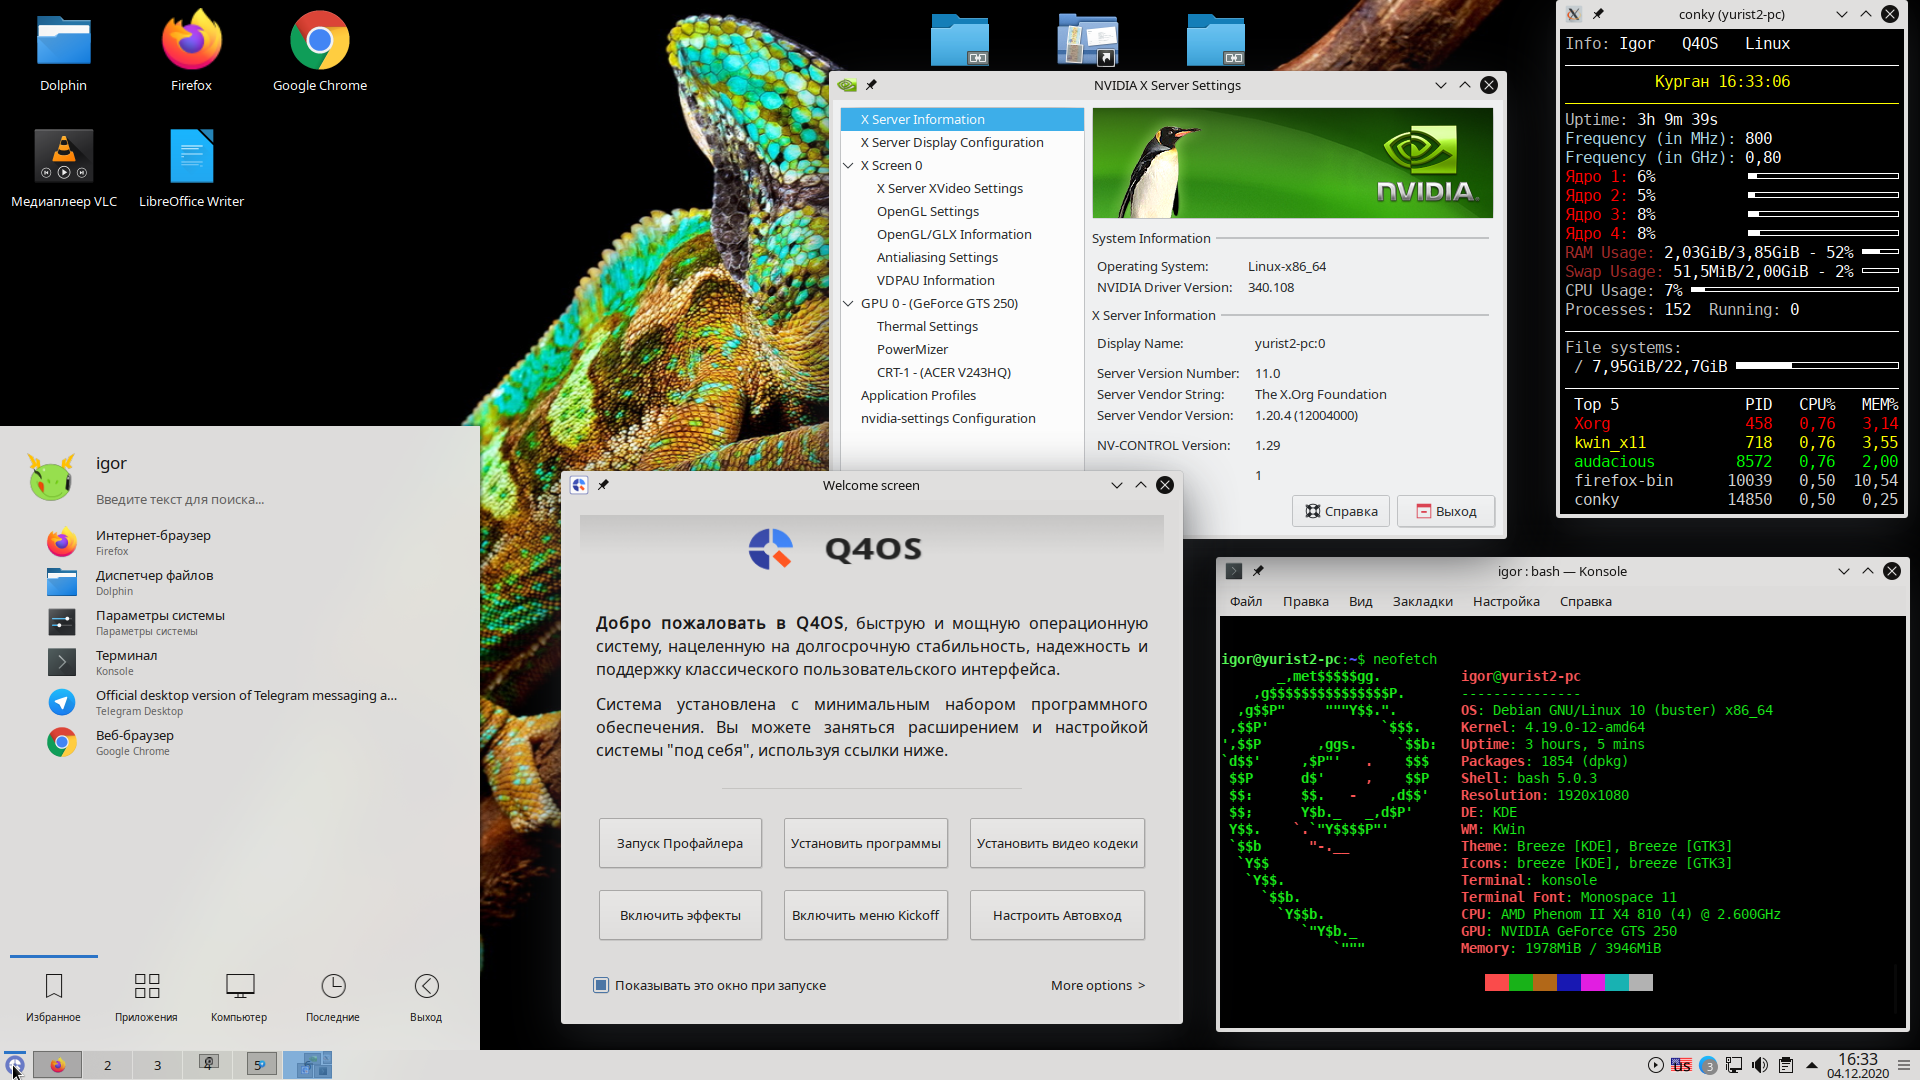The width and height of the screenshot is (1920, 1080).
Task: Launch Telegram Desktop from start menu
Action: pos(240,702)
